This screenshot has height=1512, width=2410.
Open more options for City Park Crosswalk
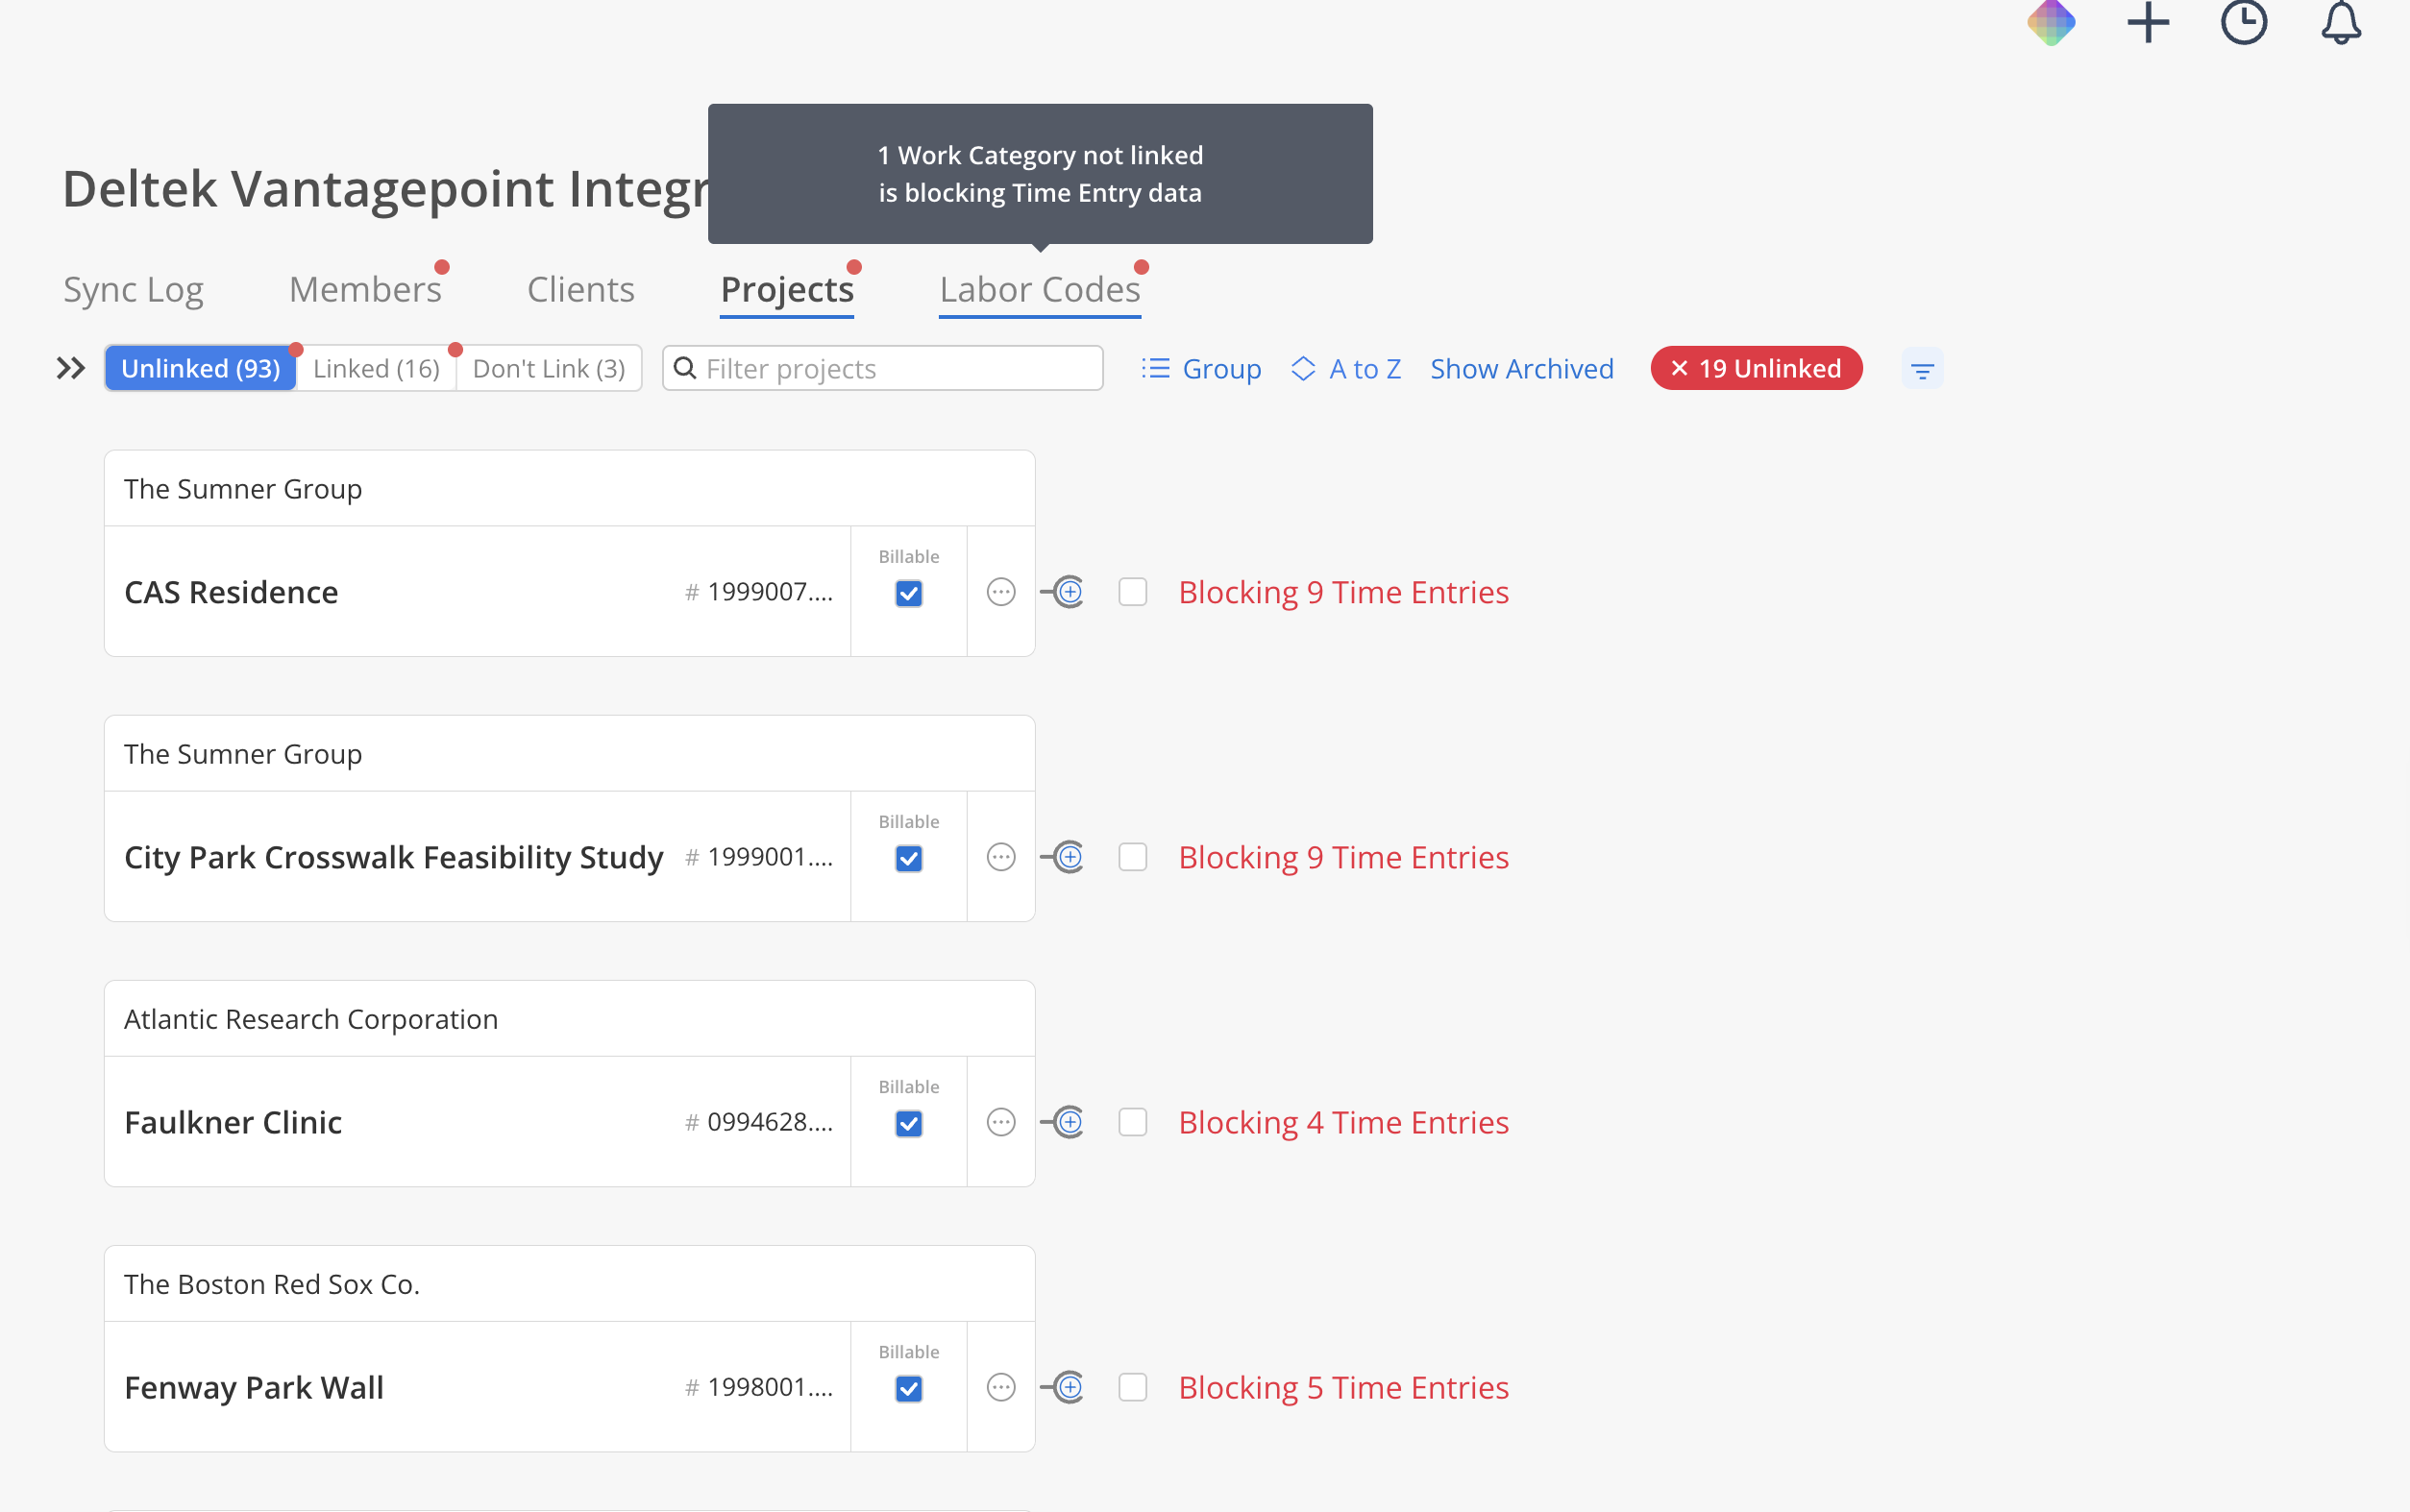1001,857
